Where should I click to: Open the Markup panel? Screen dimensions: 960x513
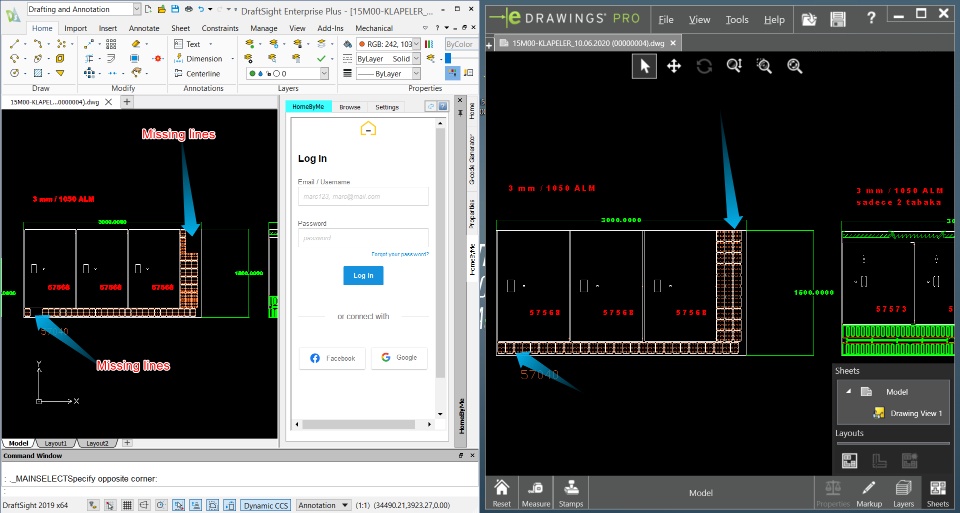(869, 493)
